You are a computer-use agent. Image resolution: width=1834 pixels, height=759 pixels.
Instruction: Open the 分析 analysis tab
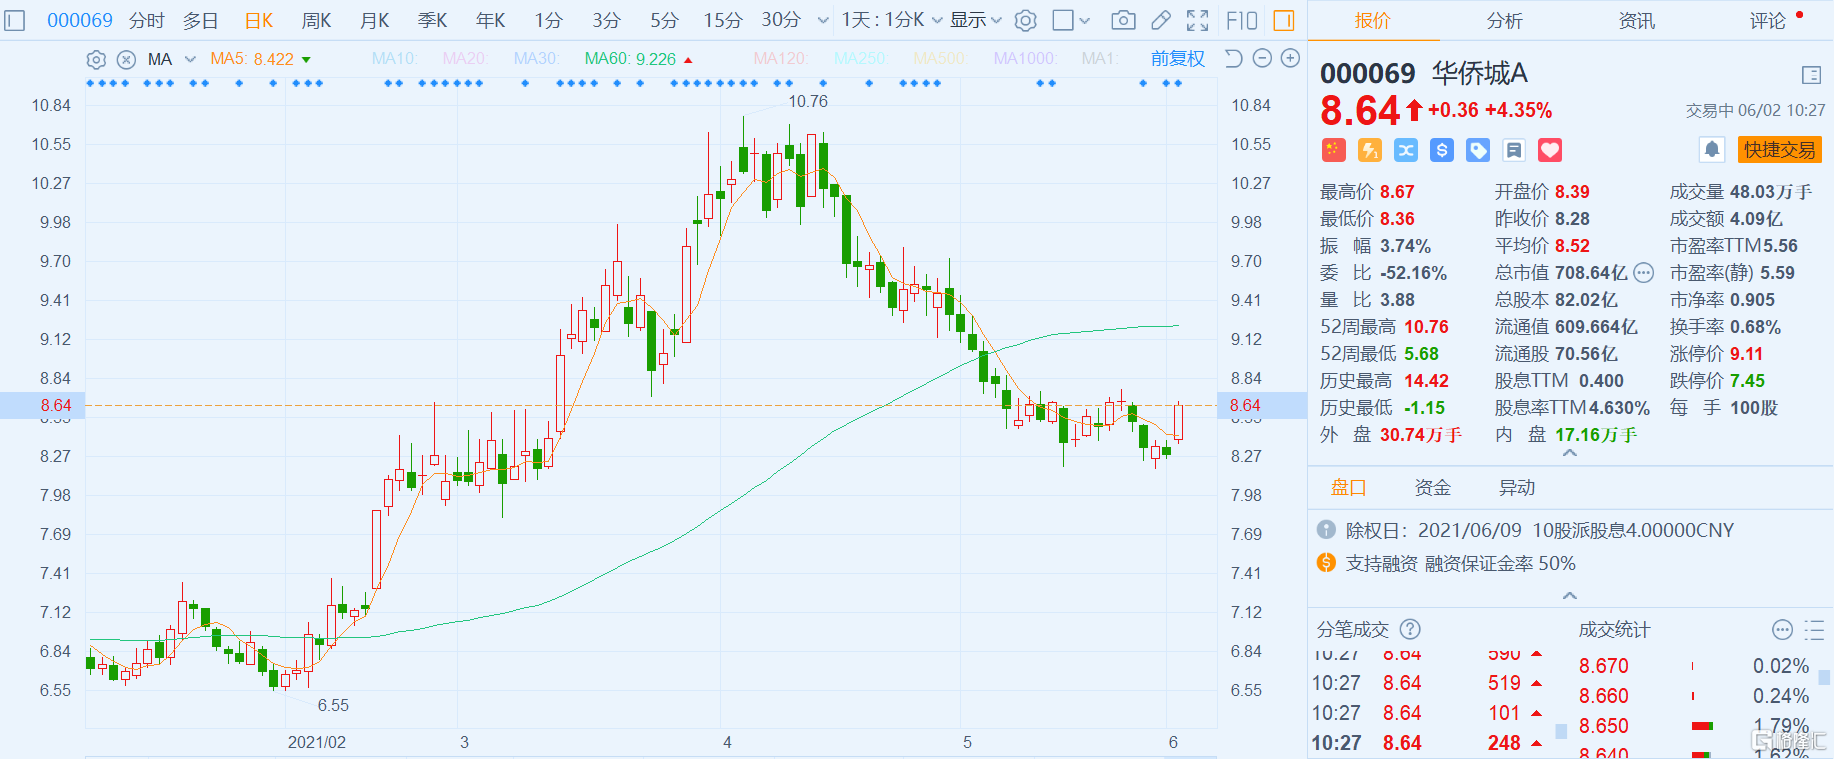tap(1504, 20)
